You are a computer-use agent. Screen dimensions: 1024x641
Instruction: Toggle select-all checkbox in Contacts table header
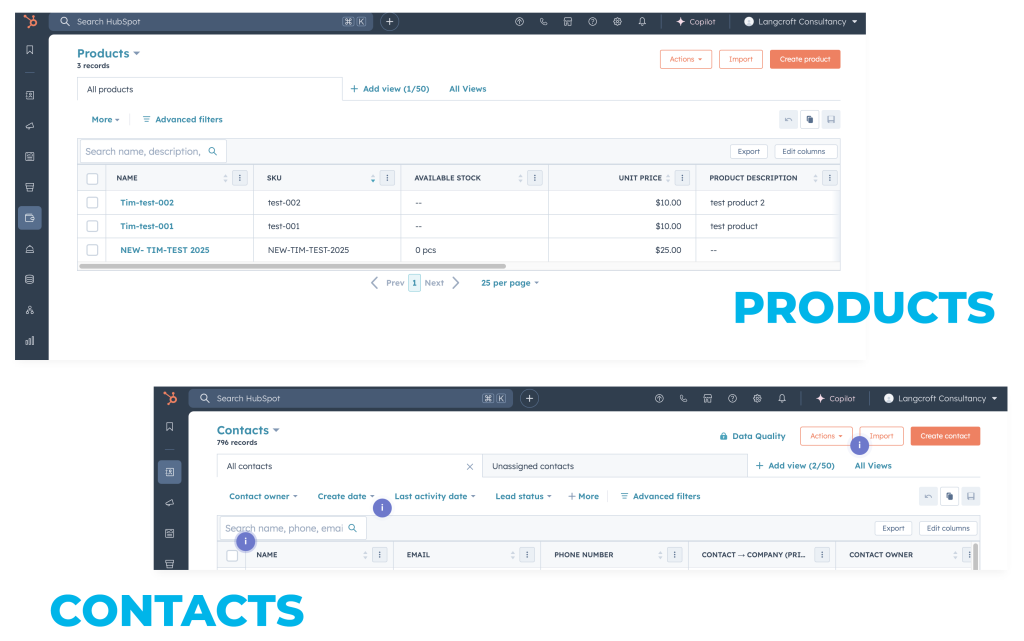pyautogui.click(x=232, y=555)
